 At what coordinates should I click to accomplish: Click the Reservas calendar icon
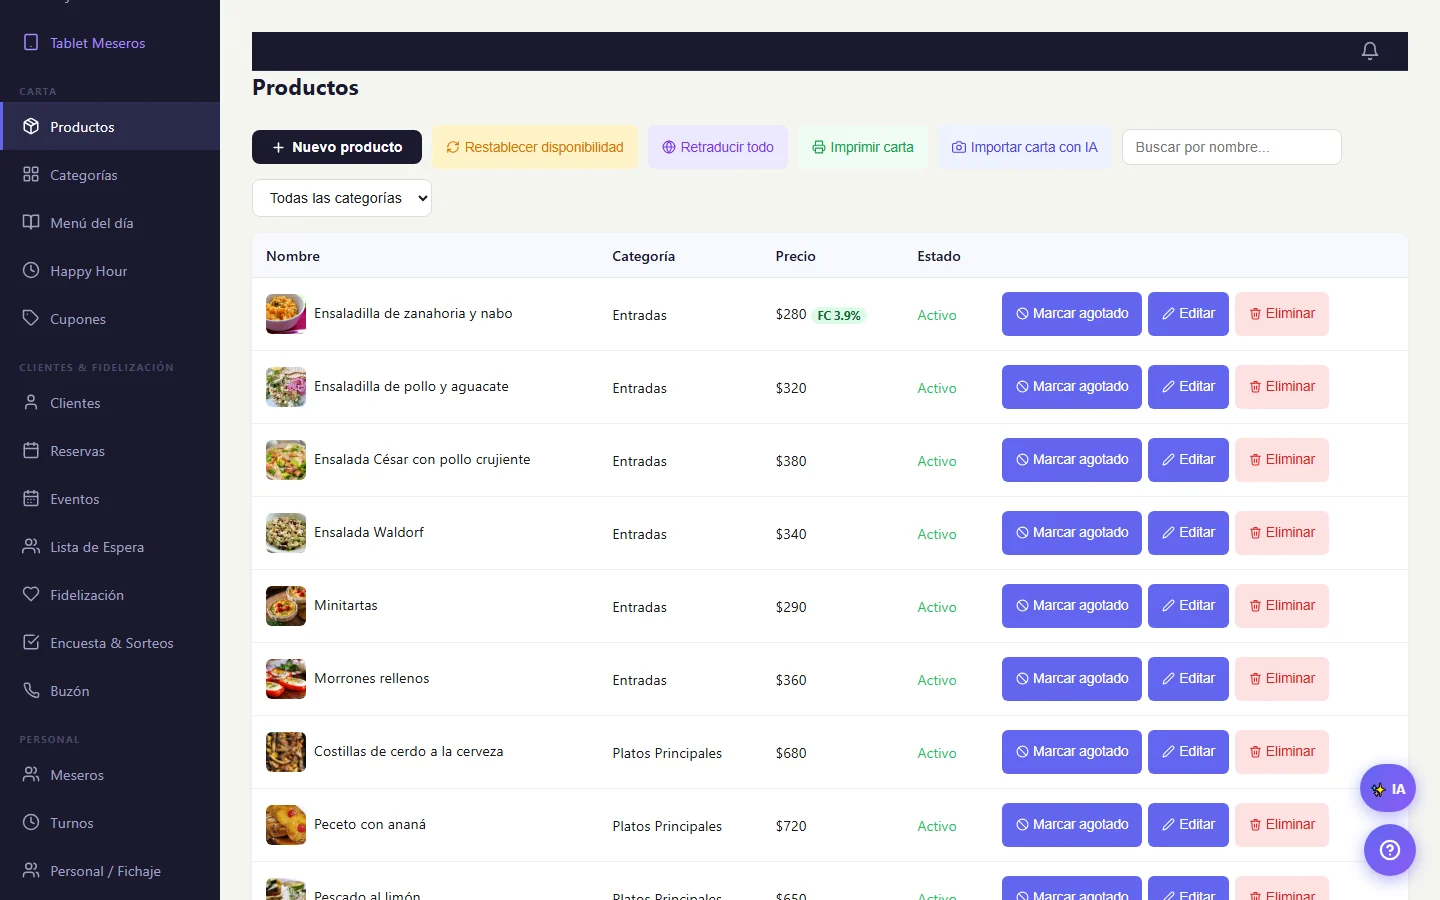point(31,450)
